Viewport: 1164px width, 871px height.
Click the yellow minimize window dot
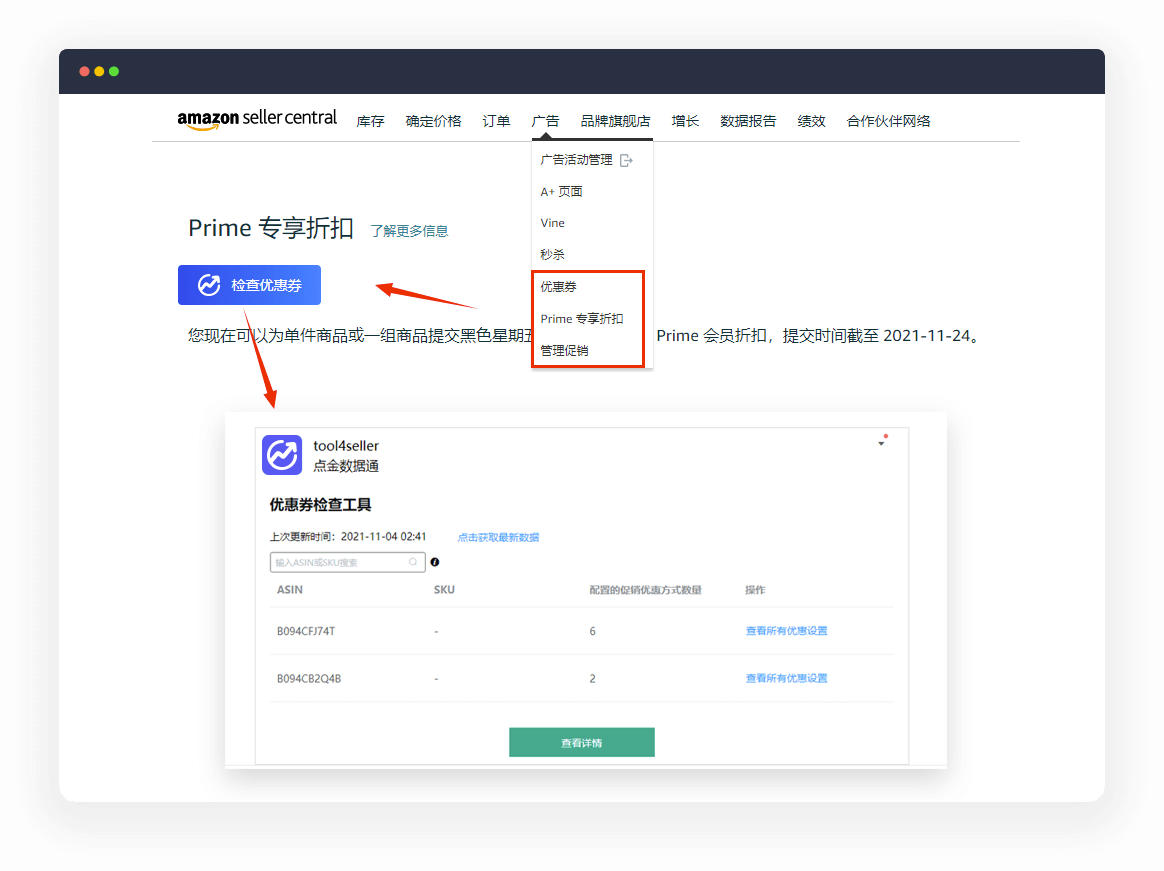[99, 71]
